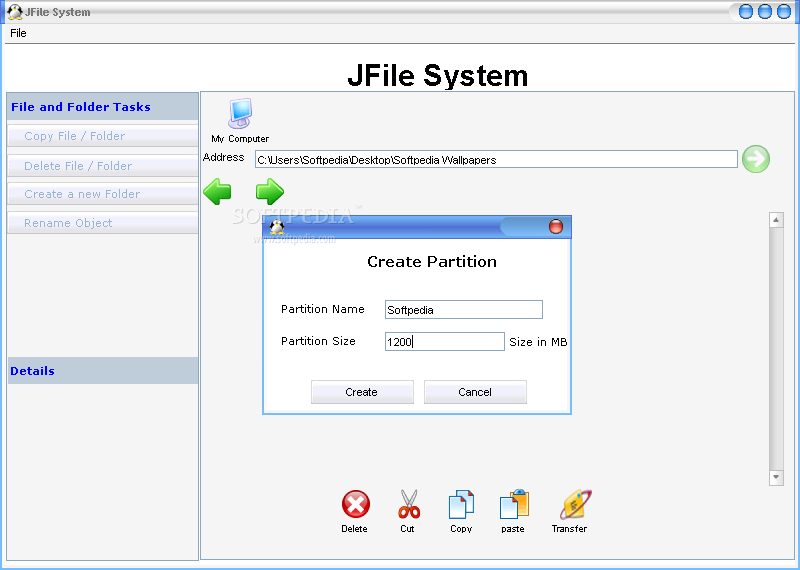Click the last blue button in the main title bar
This screenshot has width=800, height=570.
(784, 12)
